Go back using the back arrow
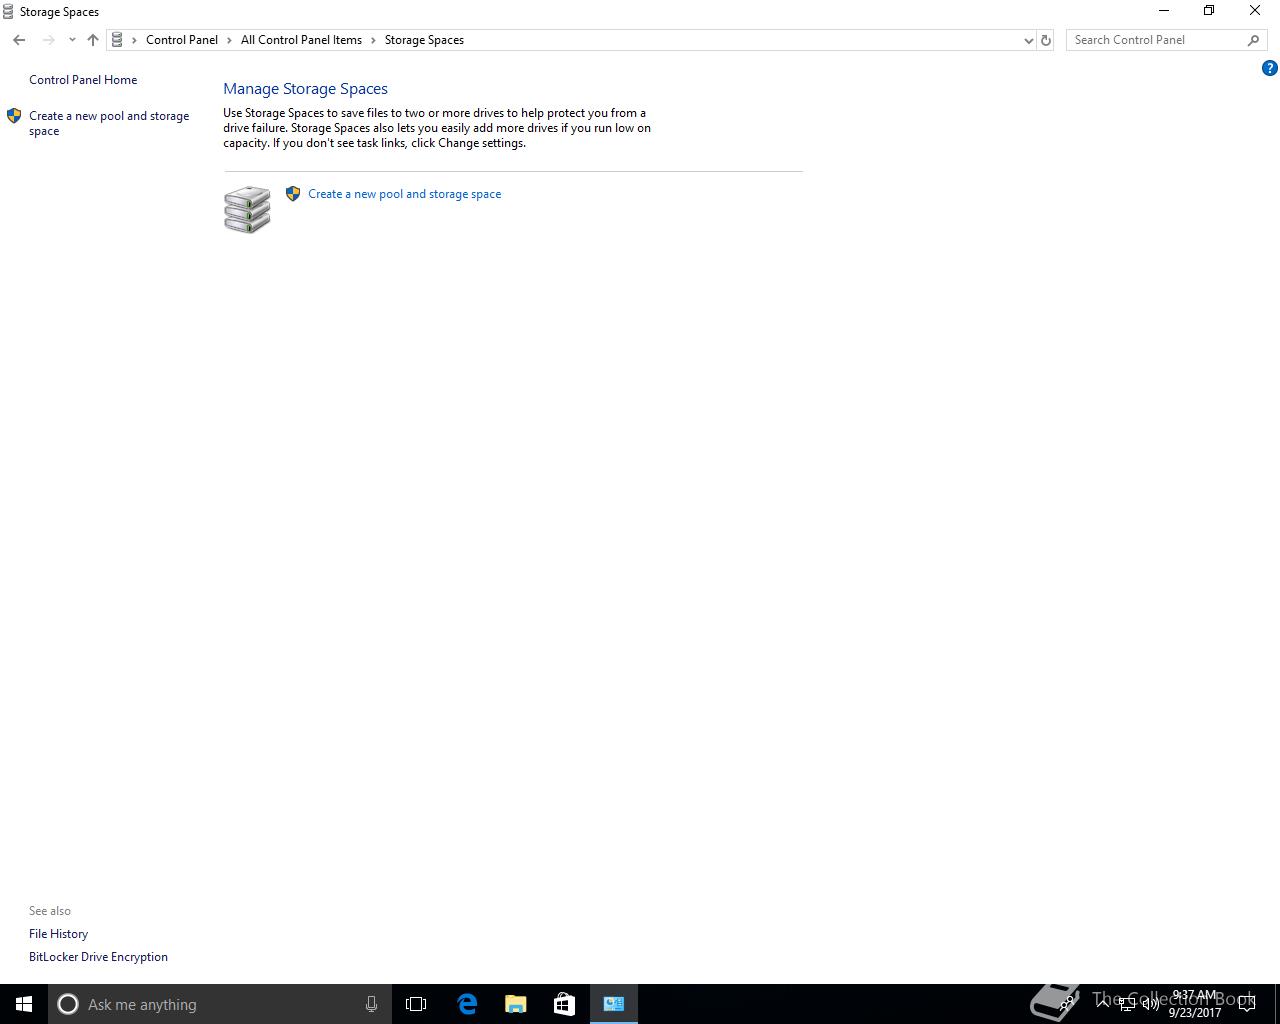Screen dimensions: 1280x1024 pyautogui.click(x=19, y=40)
